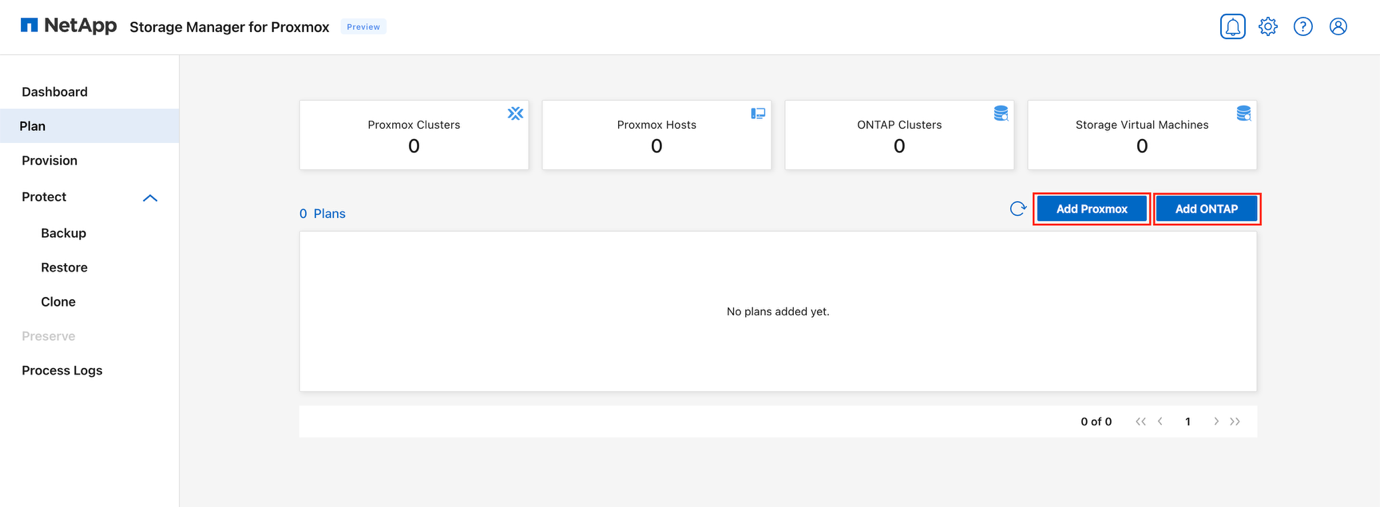
Task: Select Provision in the sidebar
Action: (50, 161)
